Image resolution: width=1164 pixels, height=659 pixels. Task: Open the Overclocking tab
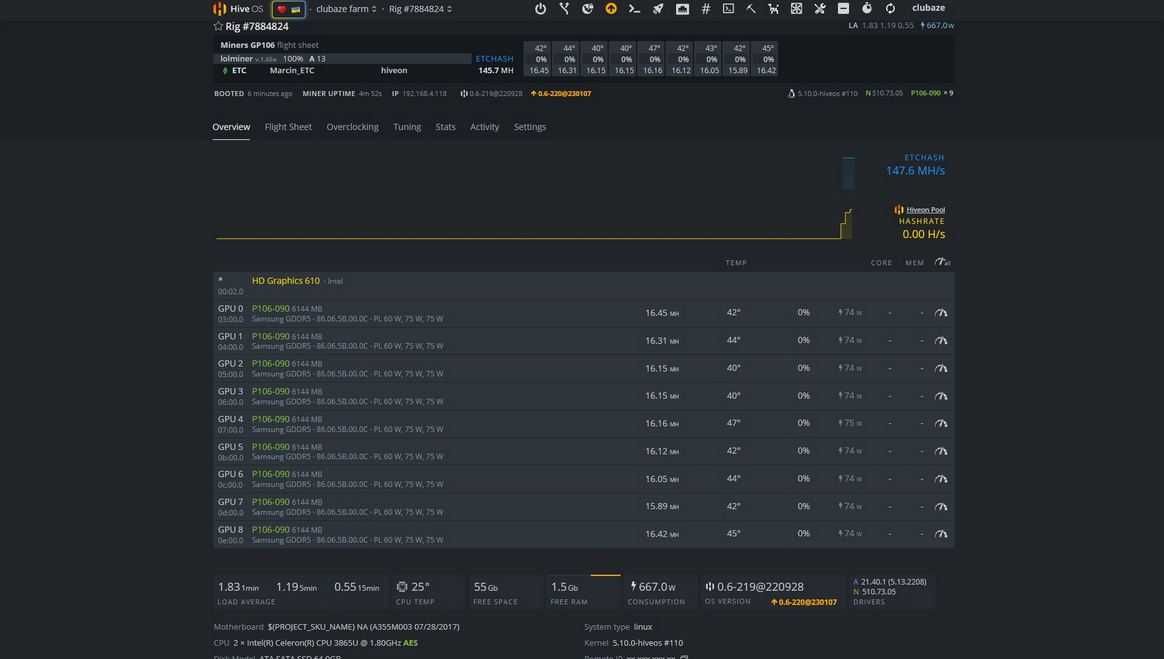pyautogui.click(x=353, y=127)
